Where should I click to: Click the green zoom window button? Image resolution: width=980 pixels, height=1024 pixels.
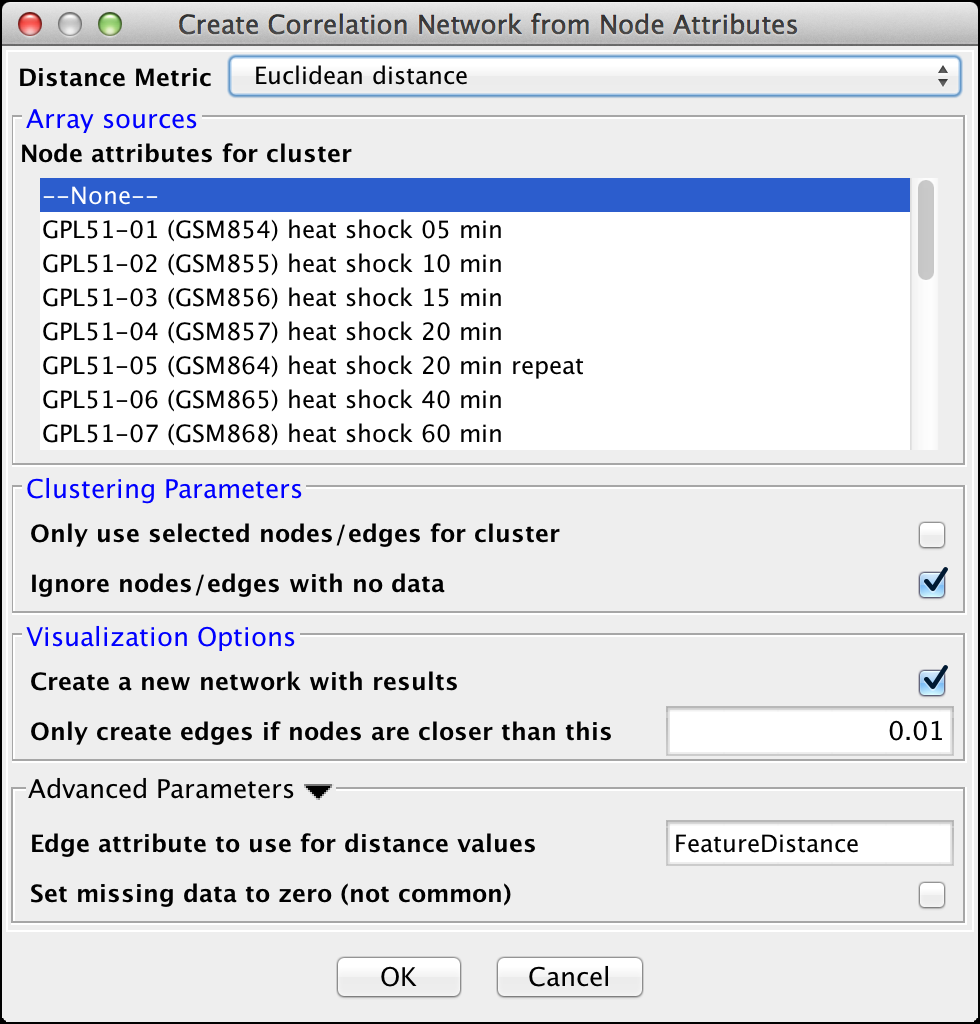[109, 24]
